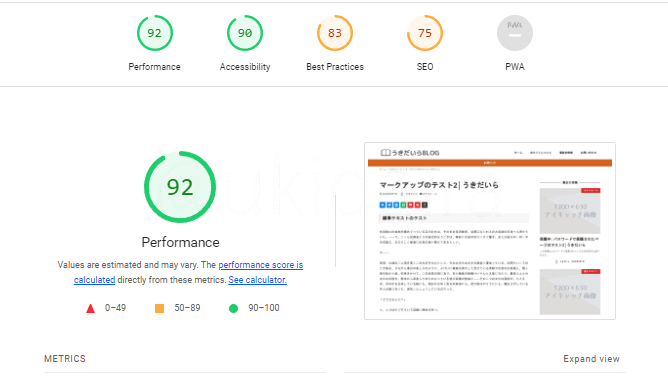Click the '90–100' legend text
The width and height of the screenshot is (668, 376).
pos(264,308)
